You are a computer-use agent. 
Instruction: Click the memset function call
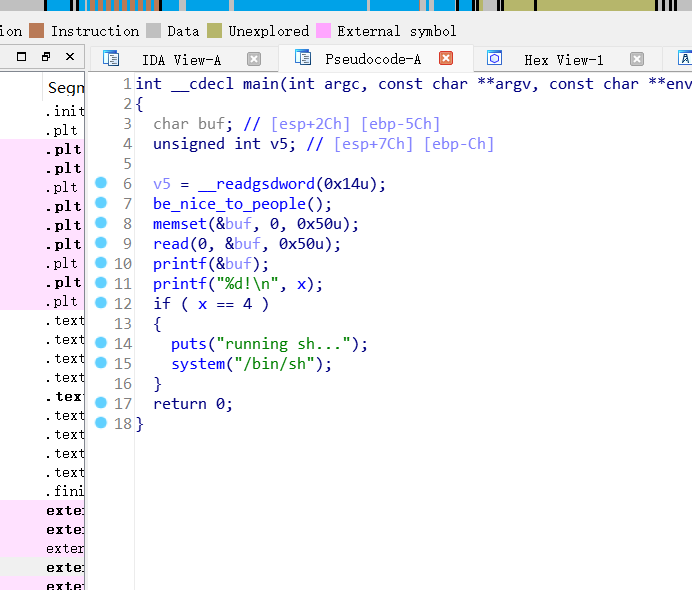(x=180, y=224)
